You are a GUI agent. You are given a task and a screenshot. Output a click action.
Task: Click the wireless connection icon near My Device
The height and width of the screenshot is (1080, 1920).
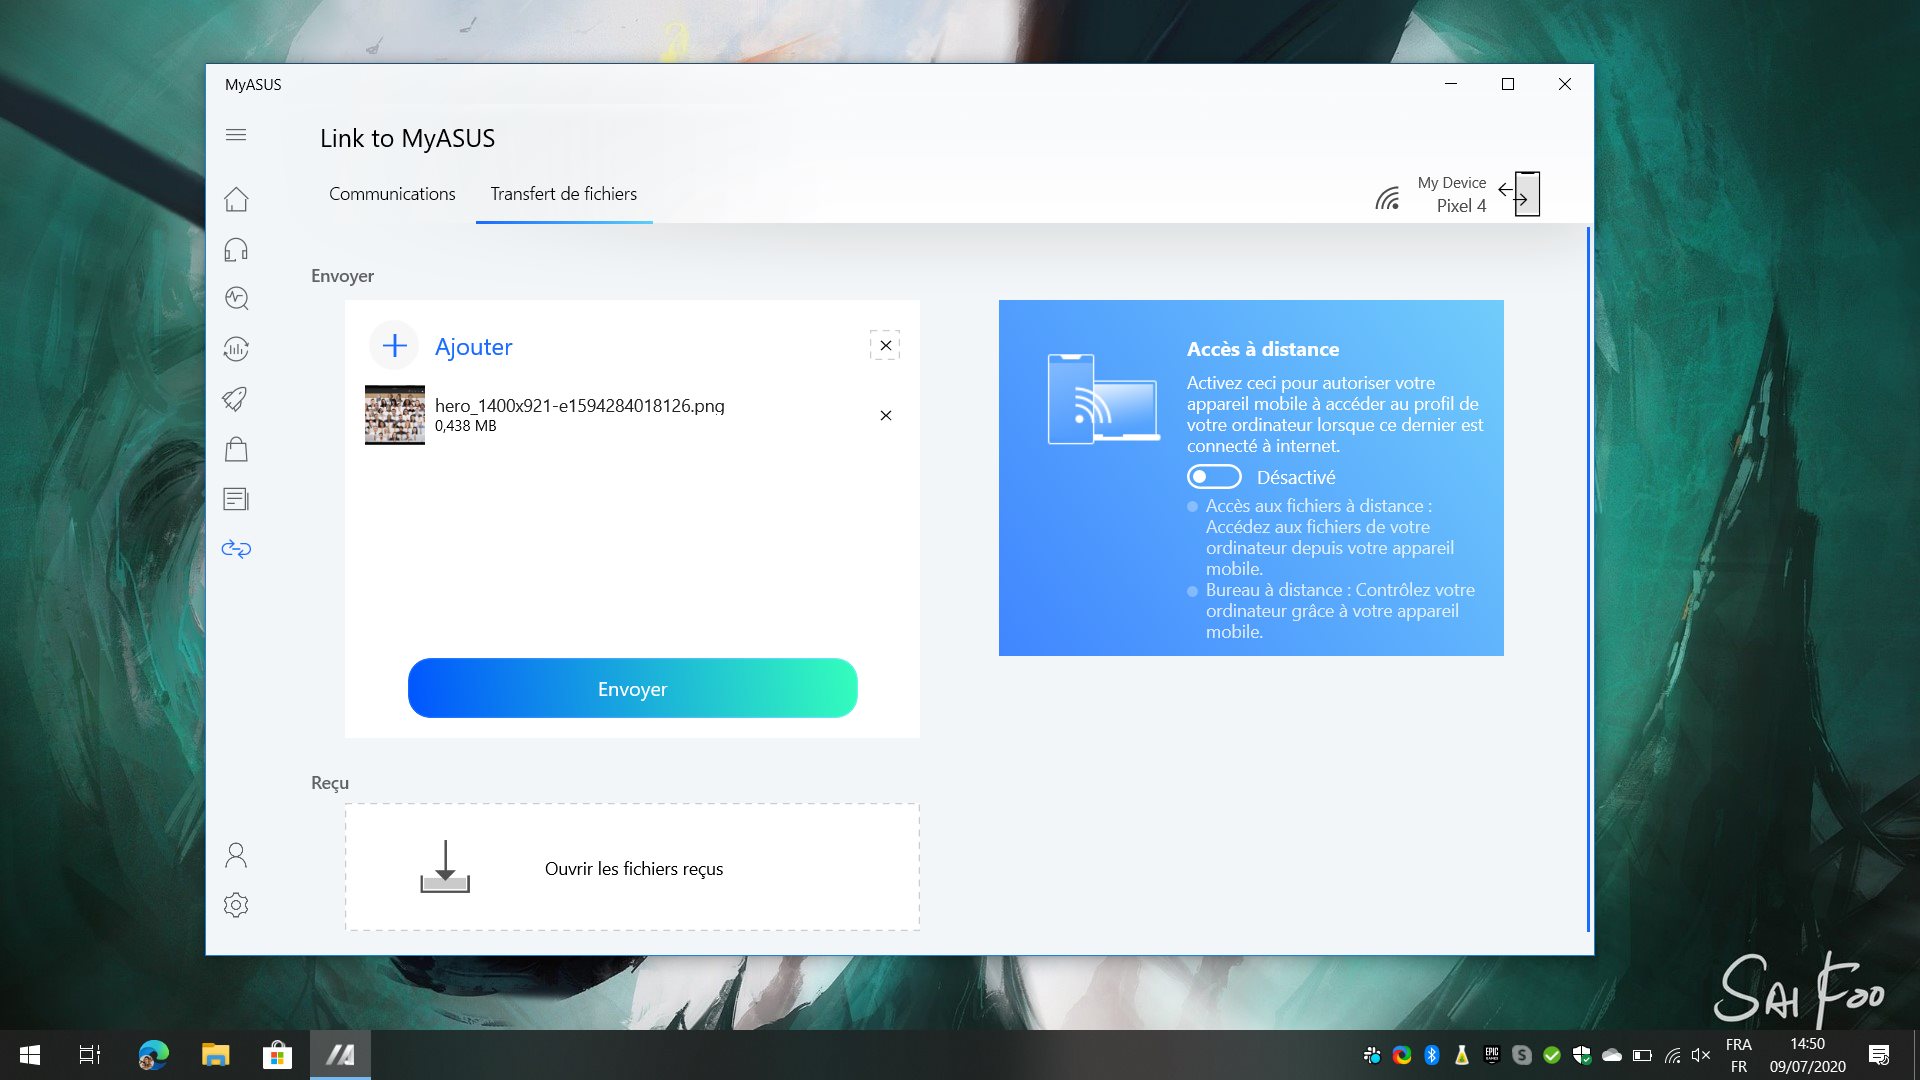pyautogui.click(x=1387, y=199)
